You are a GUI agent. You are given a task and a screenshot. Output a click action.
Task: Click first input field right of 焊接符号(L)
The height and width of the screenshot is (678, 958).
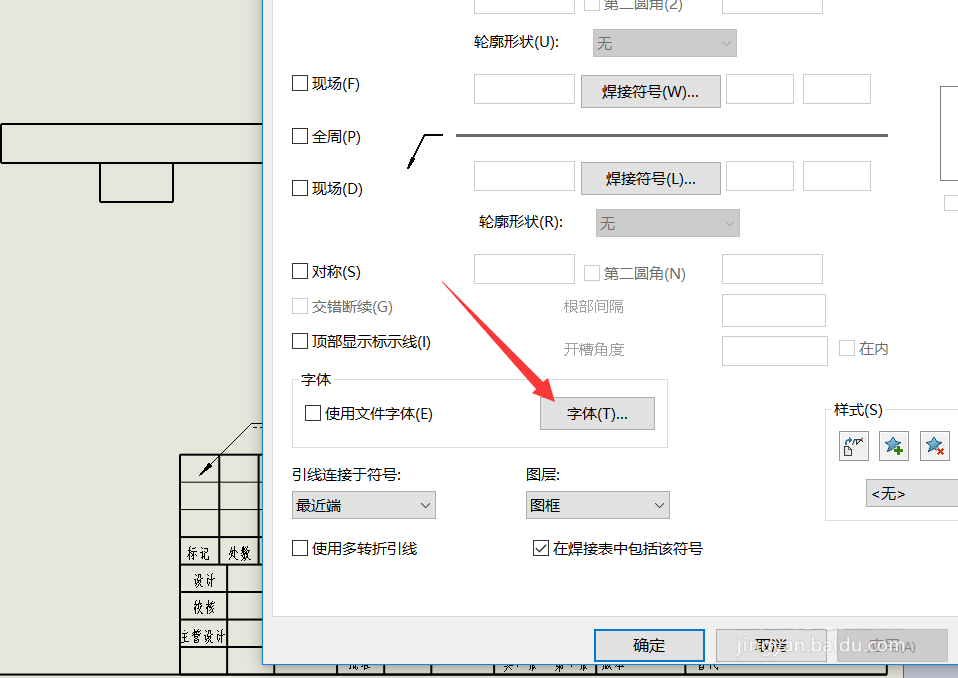(x=759, y=176)
